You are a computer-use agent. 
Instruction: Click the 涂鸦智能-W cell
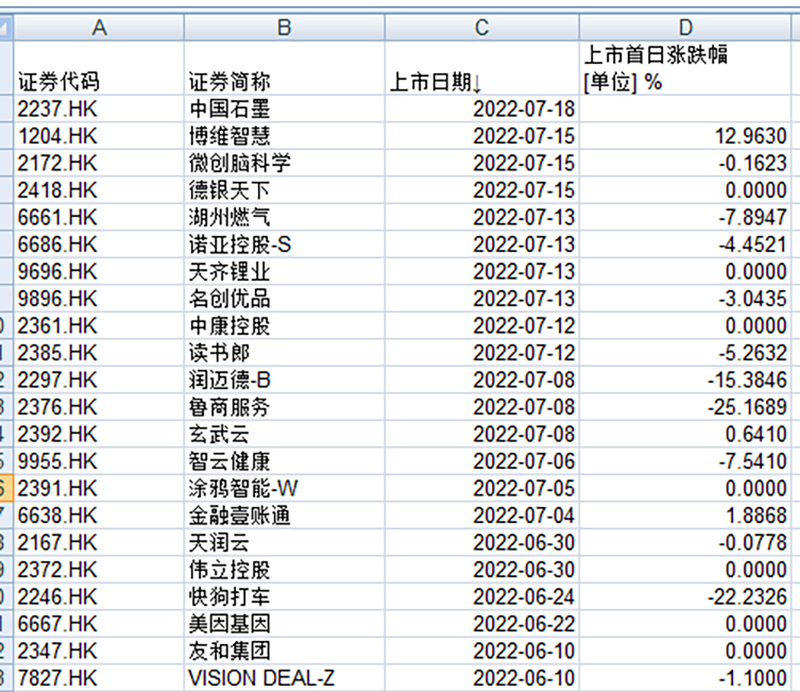(284, 488)
